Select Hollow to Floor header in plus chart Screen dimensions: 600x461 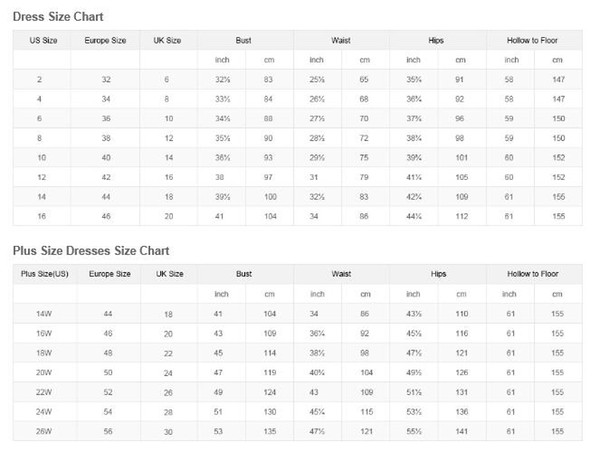tap(533, 274)
